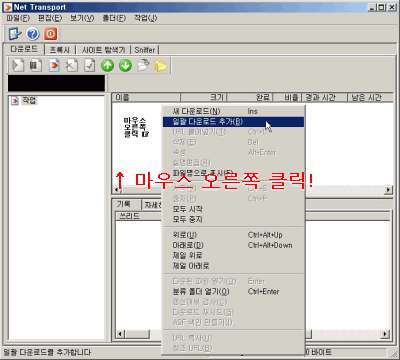Open the 파일(F) menu

(x=18, y=18)
